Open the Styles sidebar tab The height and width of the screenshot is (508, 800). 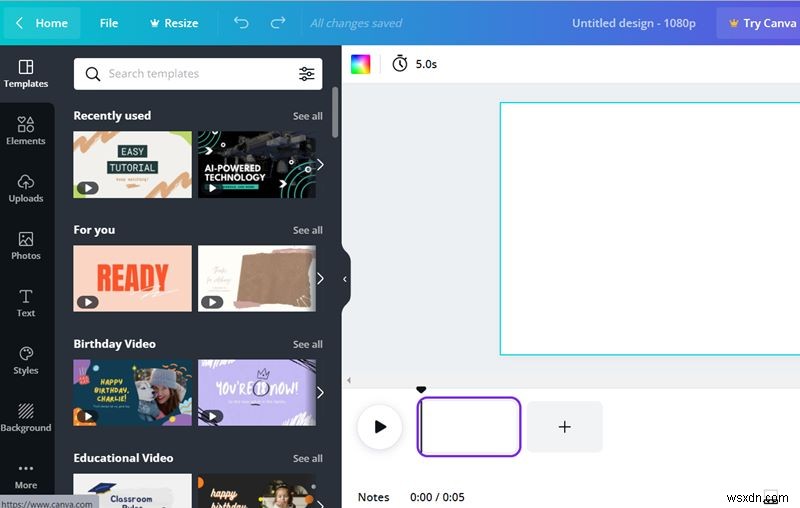point(26,361)
